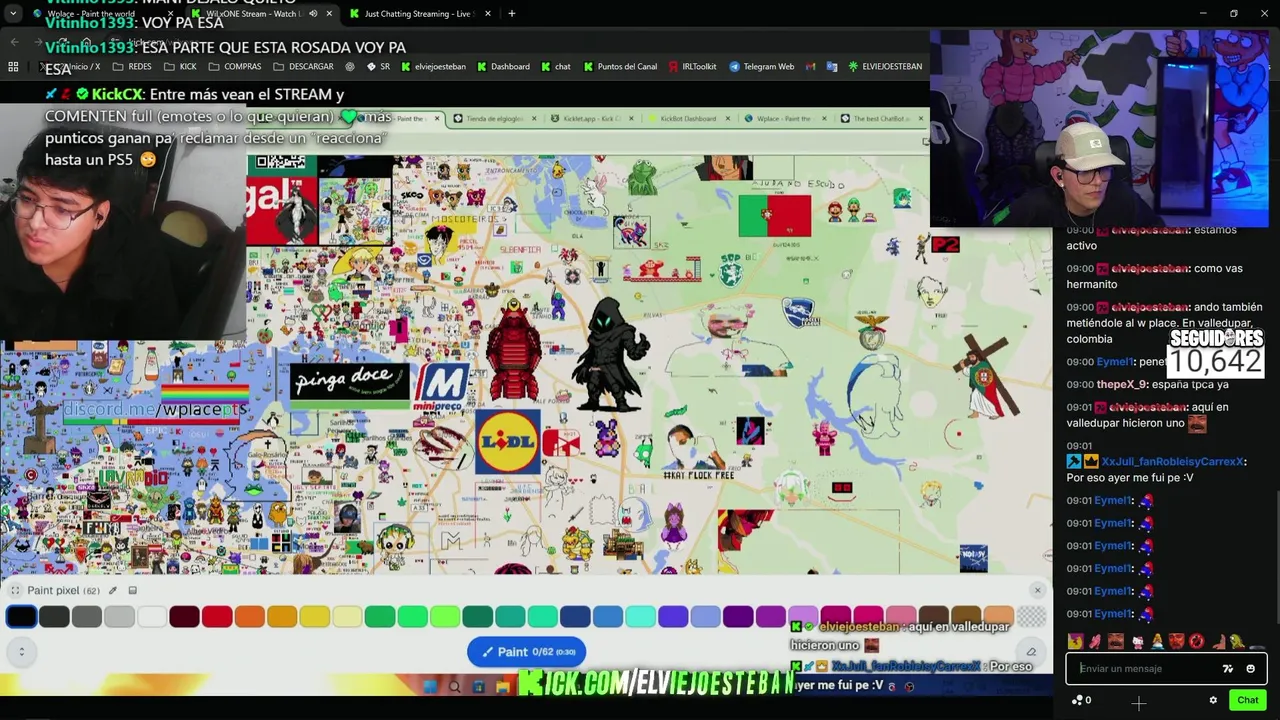Click the green Chat send button
This screenshot has width=1280, height=720.
(1247, 700)
